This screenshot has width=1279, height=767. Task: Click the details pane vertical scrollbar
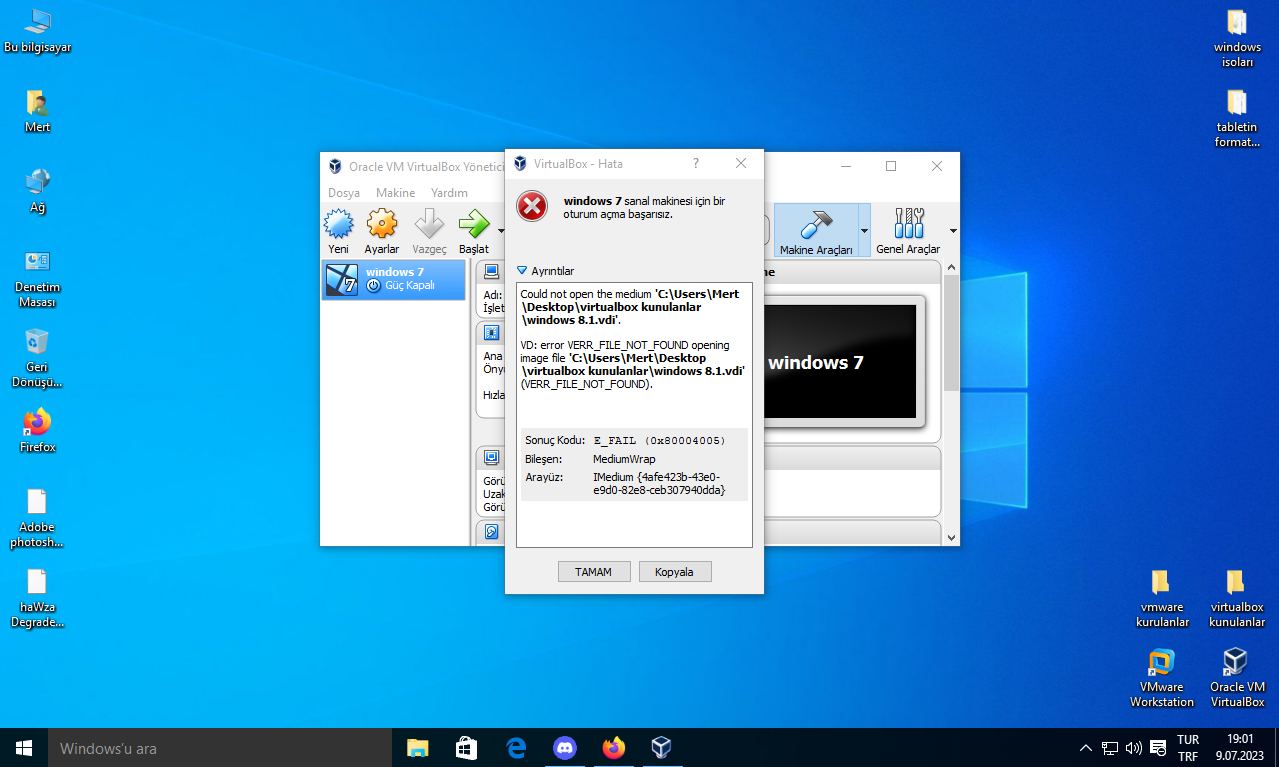click(x=951, y=333)
